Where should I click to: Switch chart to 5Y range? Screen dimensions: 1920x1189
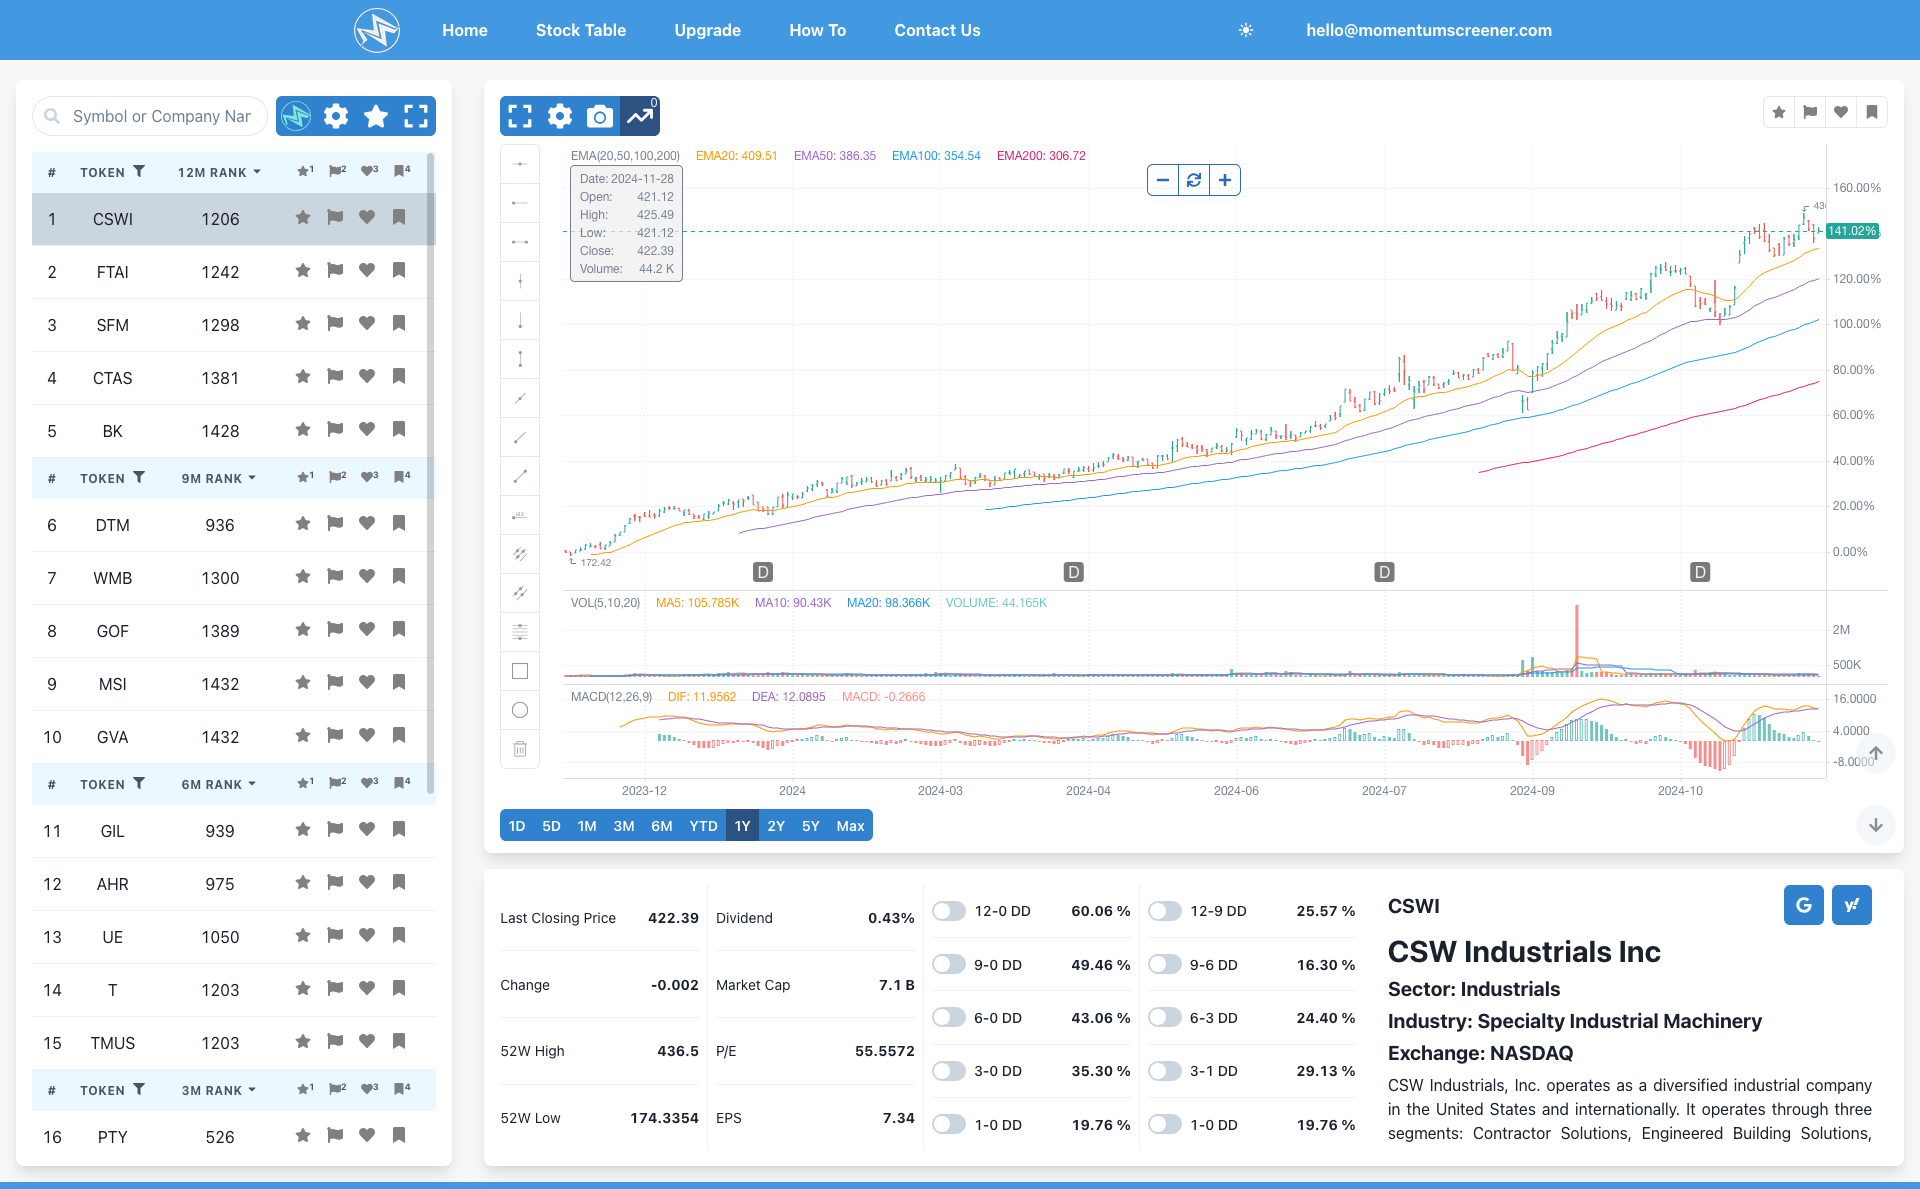pyautogui.click(x=811, y=826)
